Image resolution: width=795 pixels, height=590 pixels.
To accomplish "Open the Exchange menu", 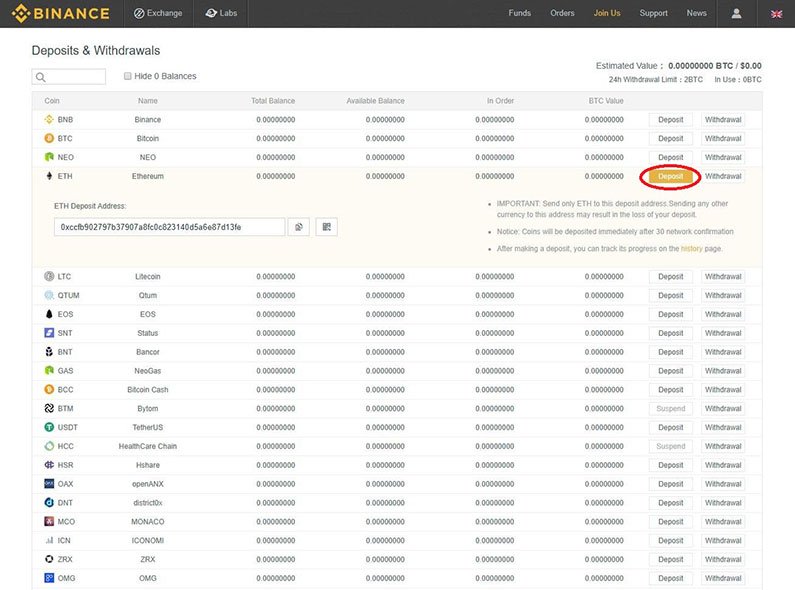I will pos(158,13).
